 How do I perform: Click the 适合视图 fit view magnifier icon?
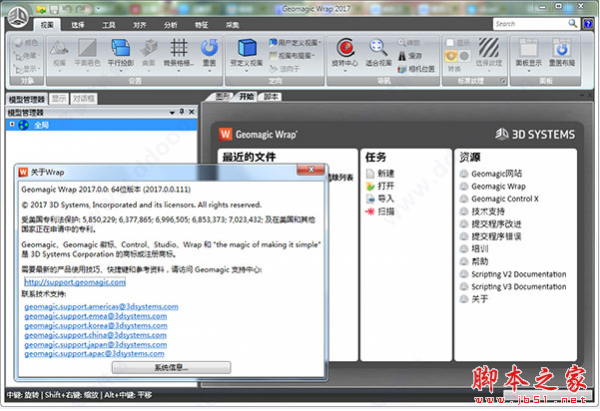378,48
